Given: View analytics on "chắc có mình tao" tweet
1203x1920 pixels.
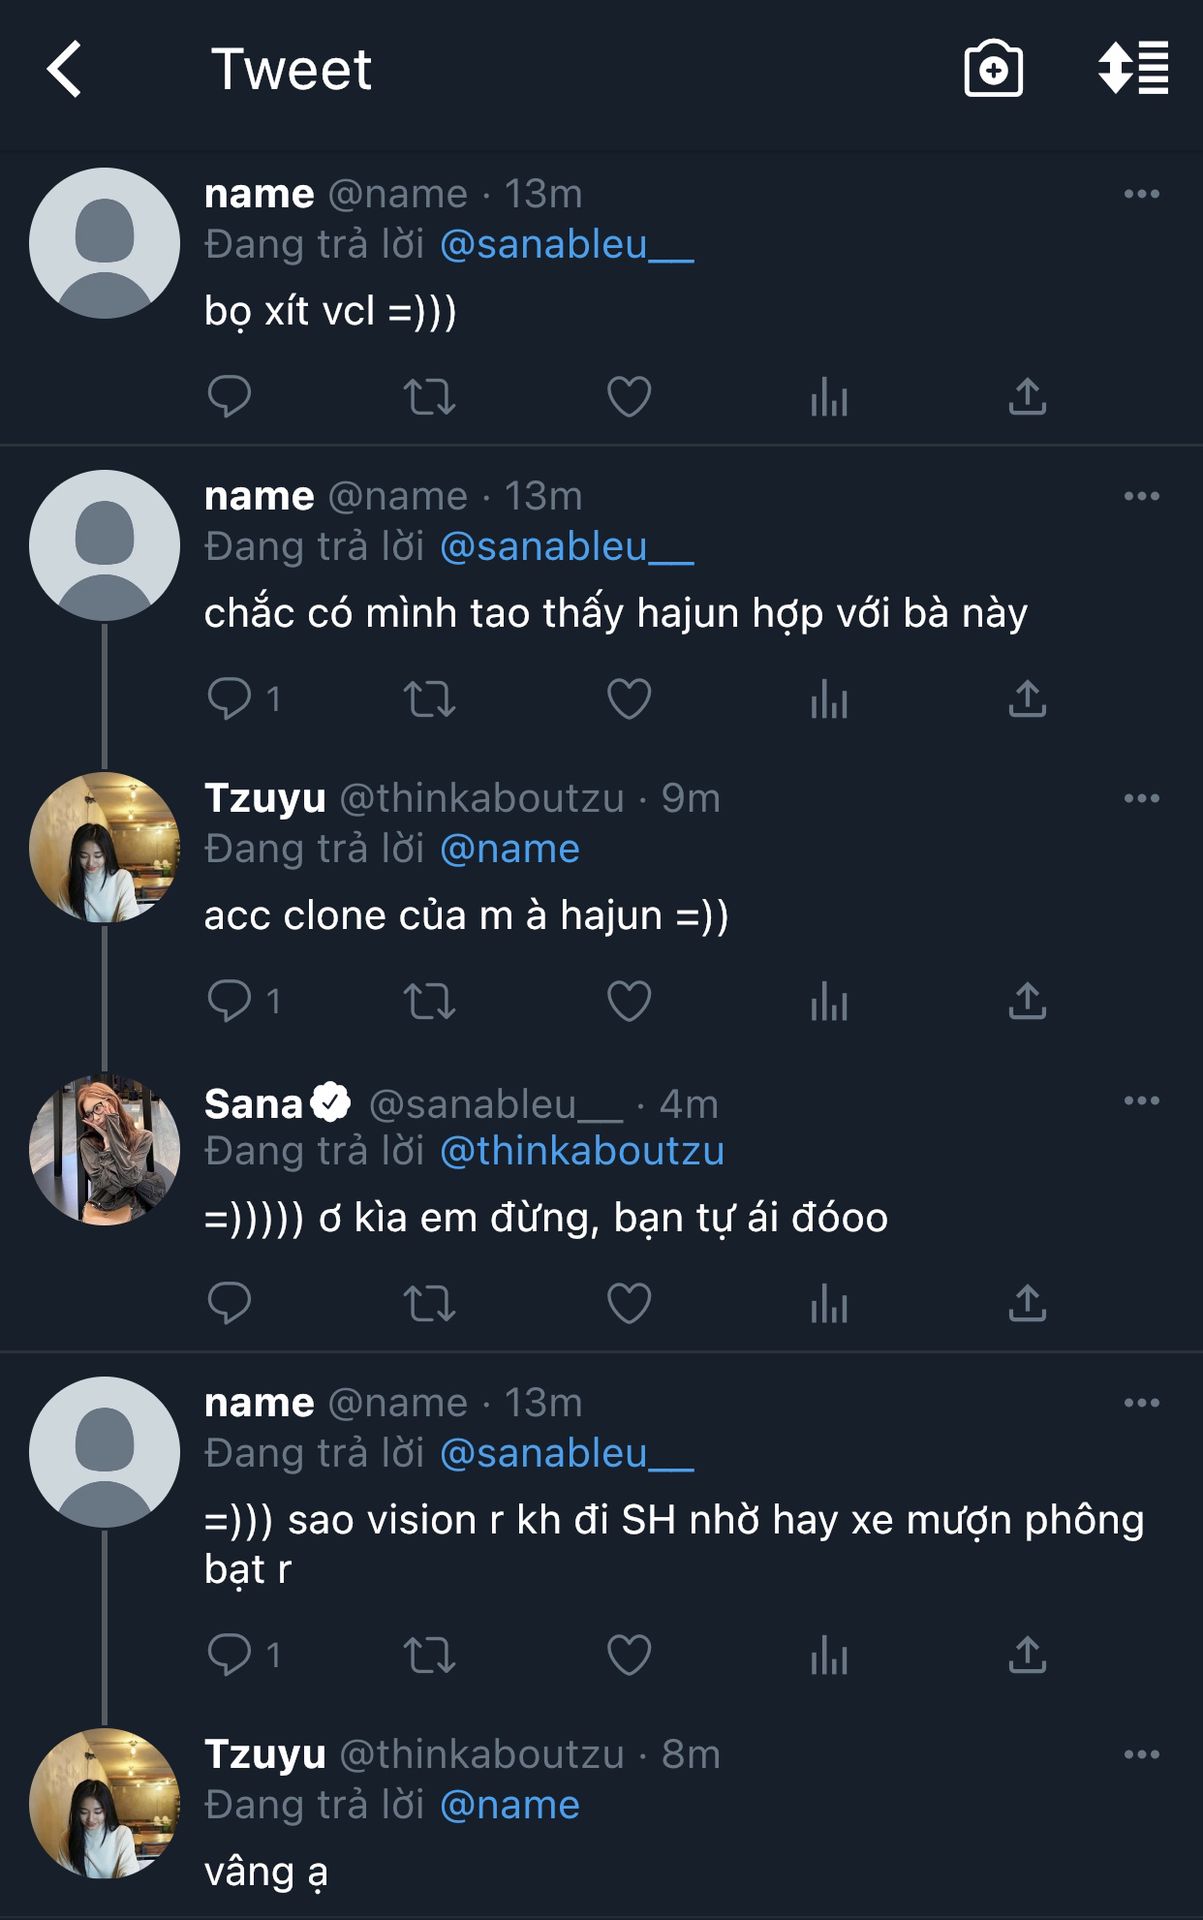Looking at the screenshot, I should (x=829, y=699).
